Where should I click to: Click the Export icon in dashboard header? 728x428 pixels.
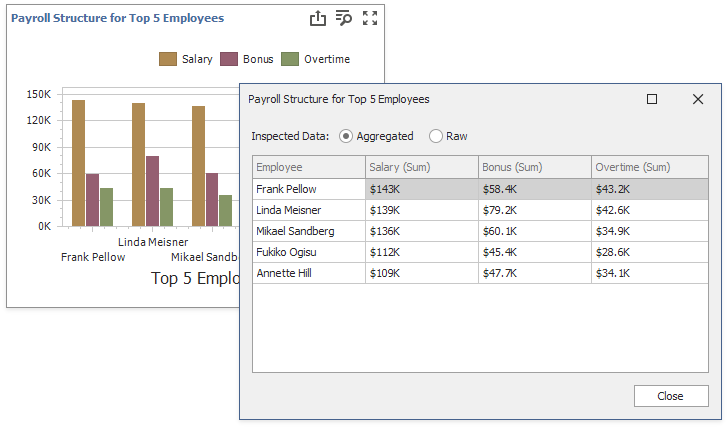pos(318,18)
